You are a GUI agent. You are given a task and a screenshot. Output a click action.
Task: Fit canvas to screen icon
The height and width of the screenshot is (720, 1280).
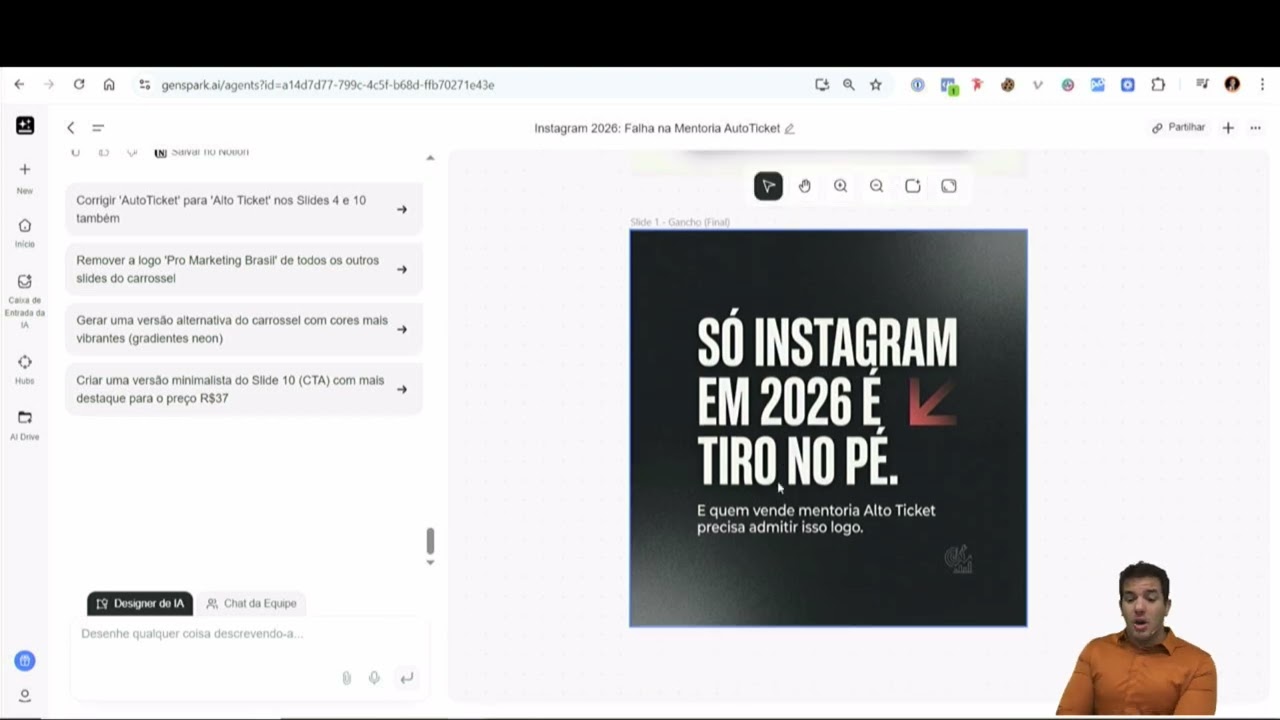pyautogui.click(x=949, y=186)
